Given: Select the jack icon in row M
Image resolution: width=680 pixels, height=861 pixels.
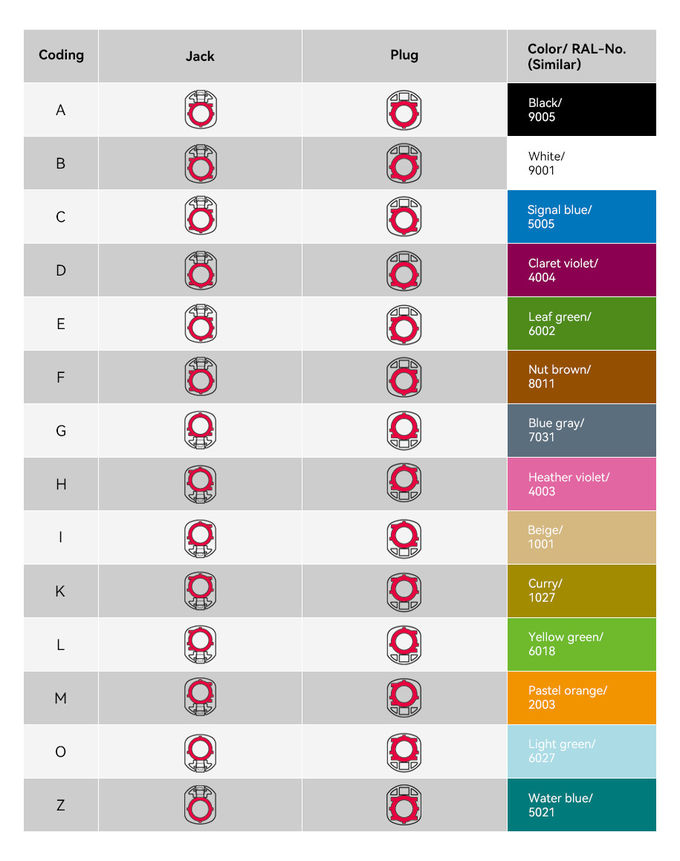Looking at the screenshot, I should click(x=200, y=698).
